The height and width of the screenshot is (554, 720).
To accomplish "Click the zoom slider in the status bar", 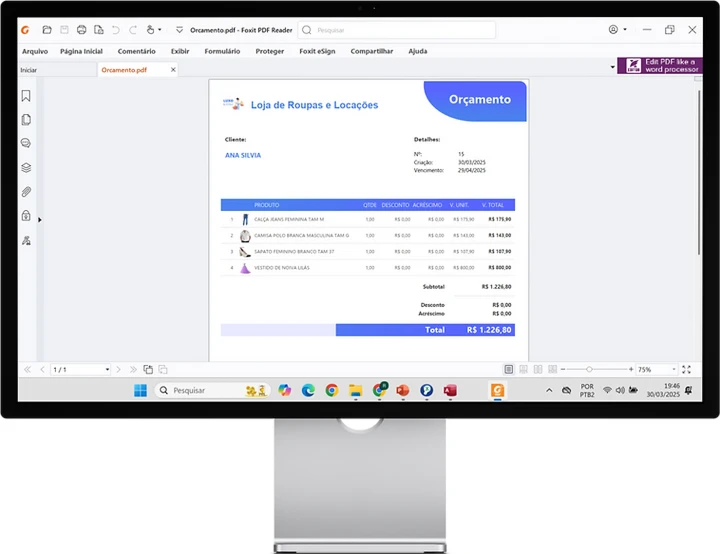I will 589,370.
